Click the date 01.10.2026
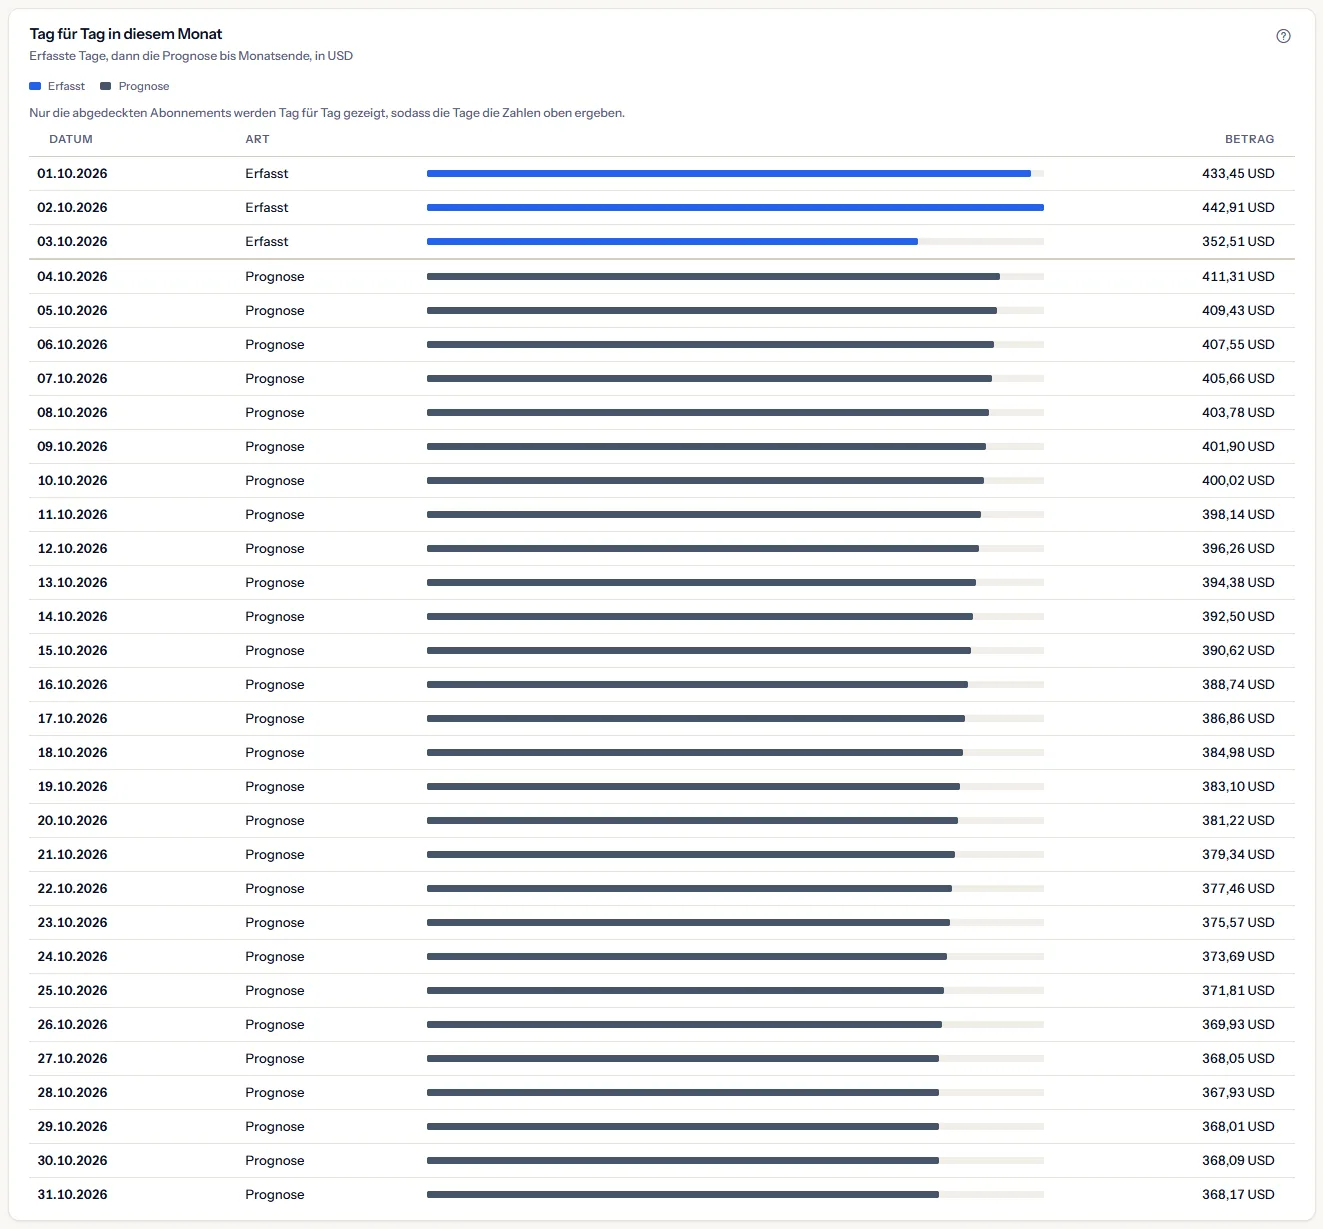The height and width of the screenshot is (1229, 1323). pyautogui.click(x=72, y=173)
